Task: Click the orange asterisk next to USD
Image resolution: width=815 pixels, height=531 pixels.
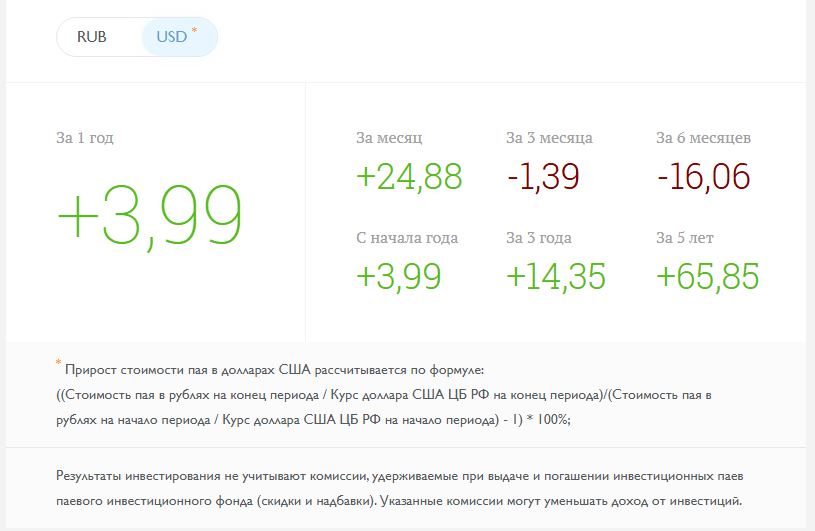Action: (x=194, y=31)
